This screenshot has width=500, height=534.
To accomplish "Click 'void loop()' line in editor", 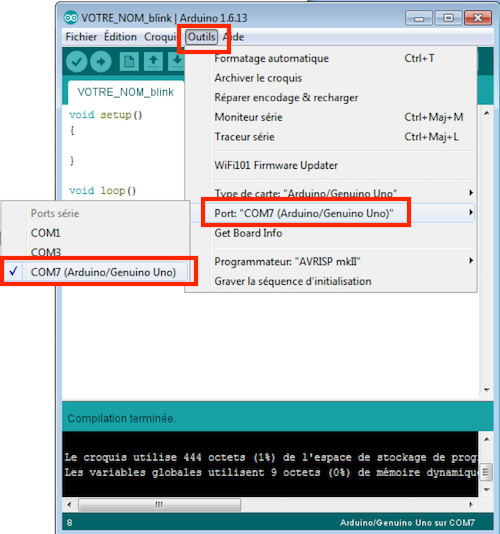I will (103, 191).
